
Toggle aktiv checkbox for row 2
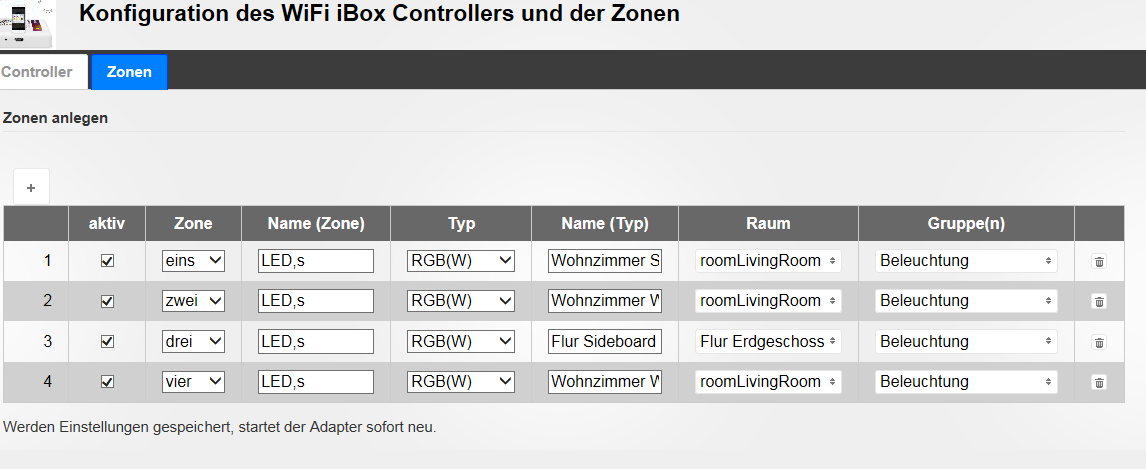[108, 301]
